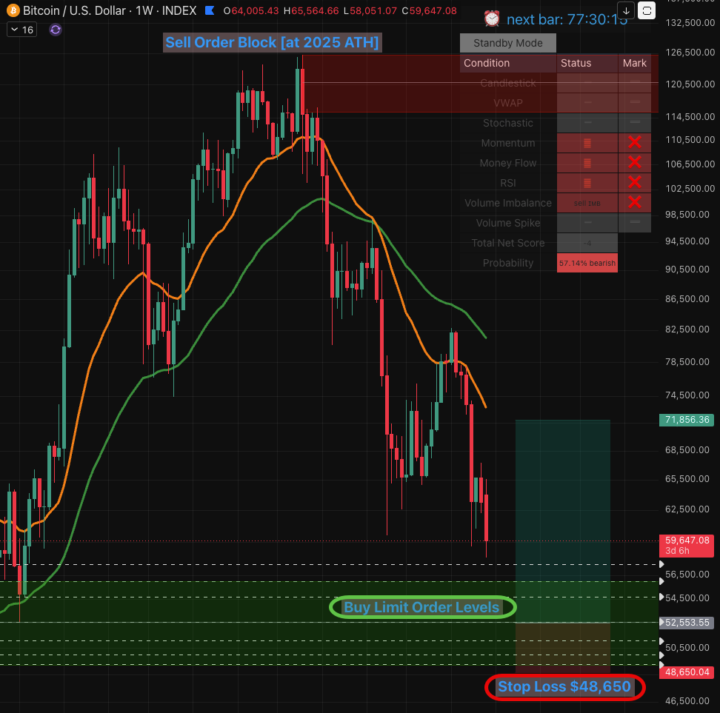Image resolution: width=720 pixels, height=713 pixels.
Task: Click the 78,500.00 price scale label
Action: coord(687,362)
